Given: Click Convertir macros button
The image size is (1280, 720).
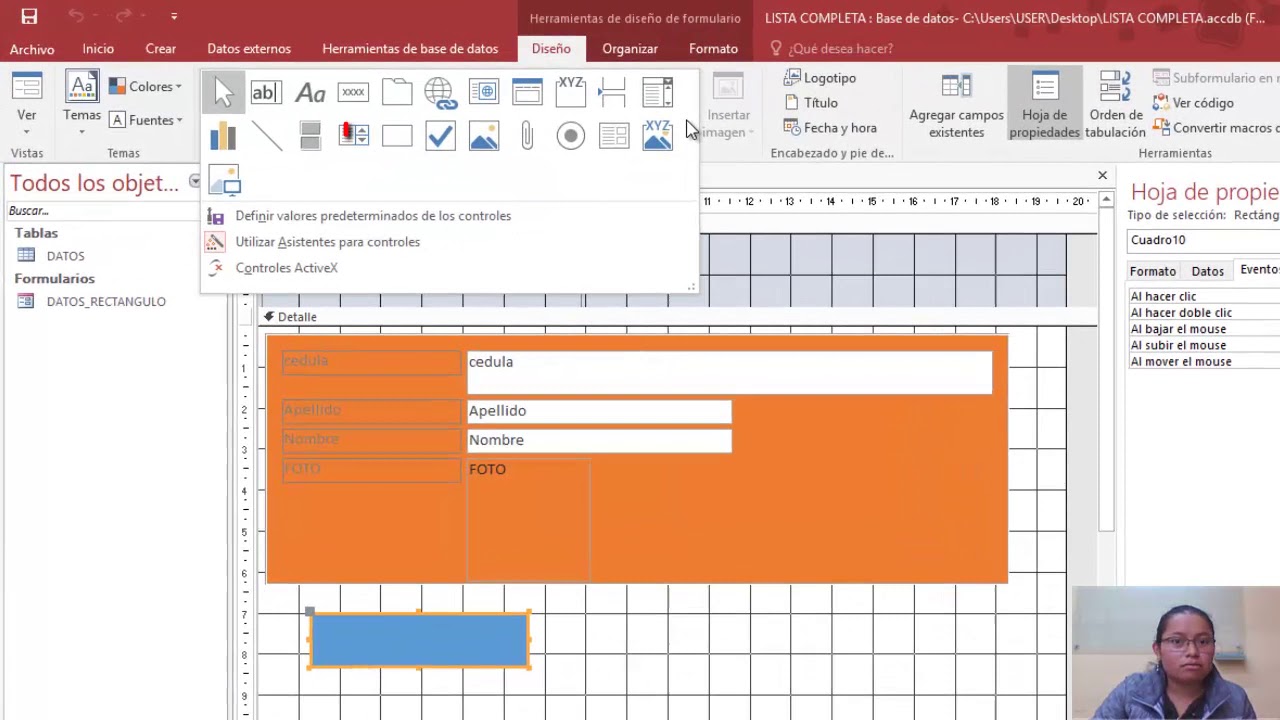Looking at the screenshot, I should [1216, 128].
